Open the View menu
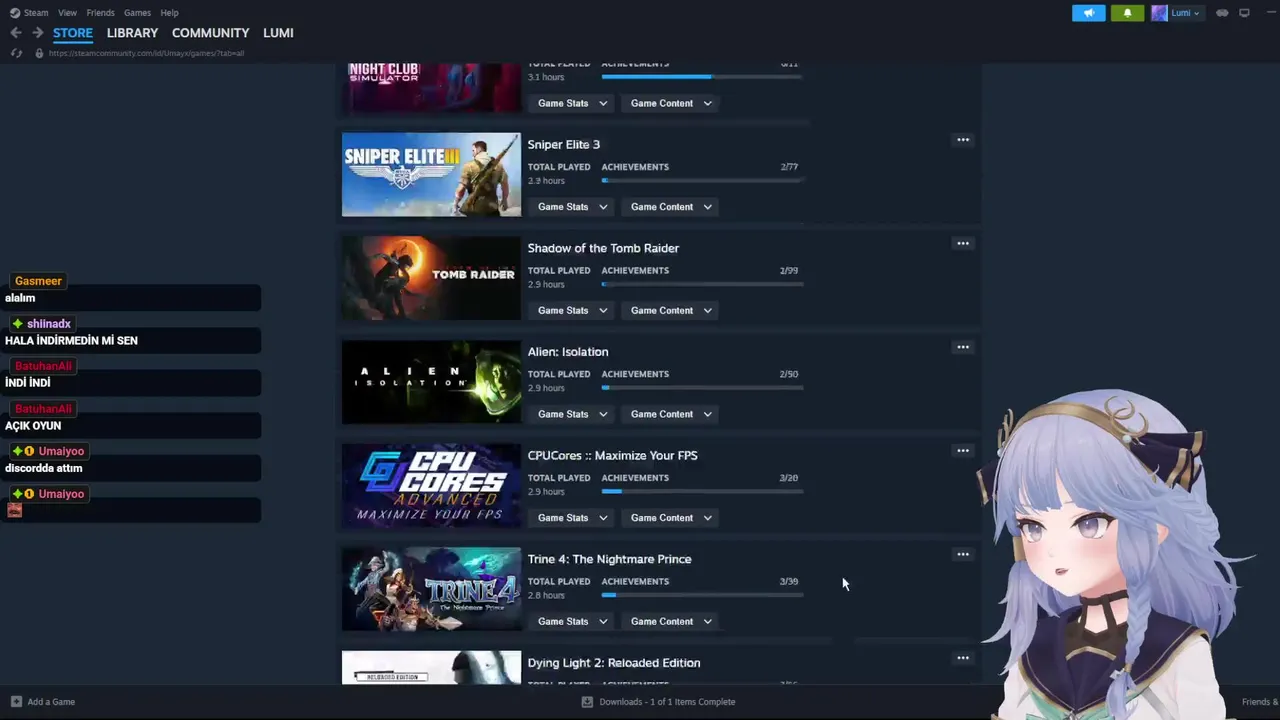This screenshot has height=720, width=1280. (67, 13)
